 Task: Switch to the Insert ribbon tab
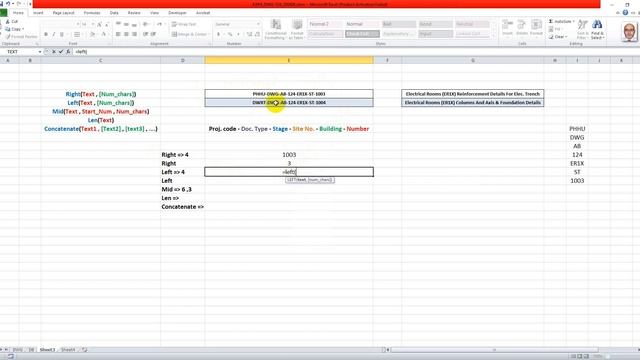(38, 13)
